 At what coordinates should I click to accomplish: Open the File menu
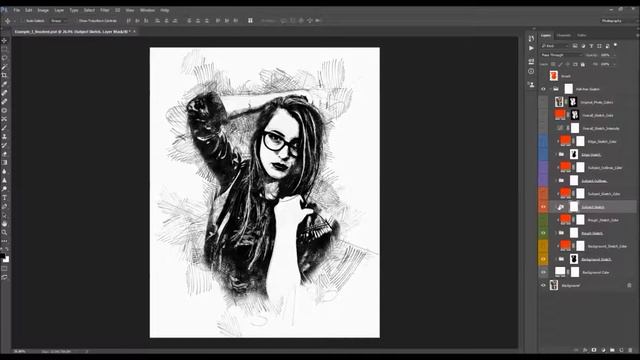pos(17,10)
